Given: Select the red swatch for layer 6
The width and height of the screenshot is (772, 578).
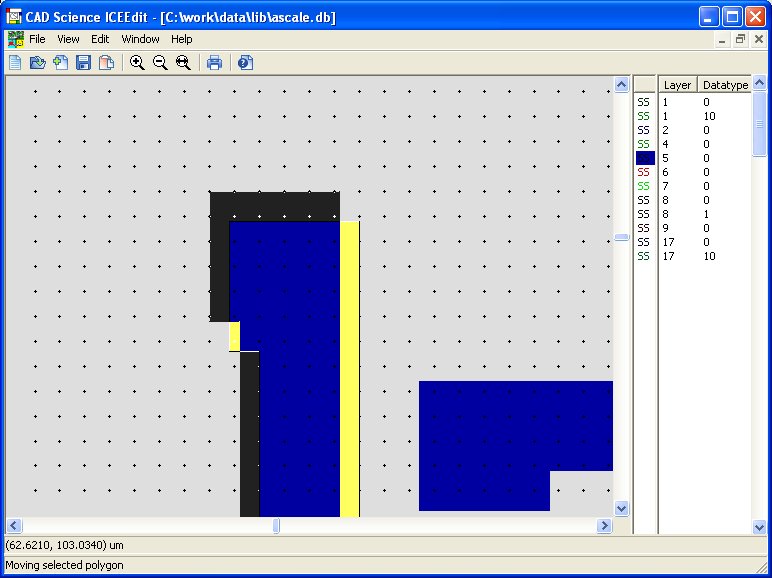Looking at the screenshot, I should tap(644, 172).
